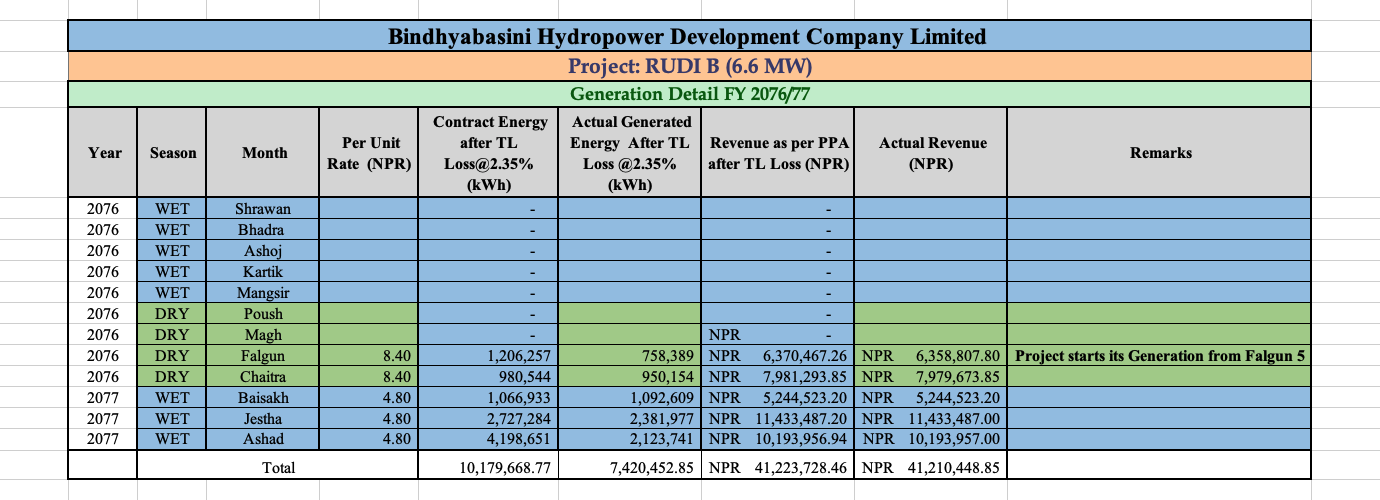Select total actual revenue 41,210,448.85

pyautogui.click(x=931, y=467)
